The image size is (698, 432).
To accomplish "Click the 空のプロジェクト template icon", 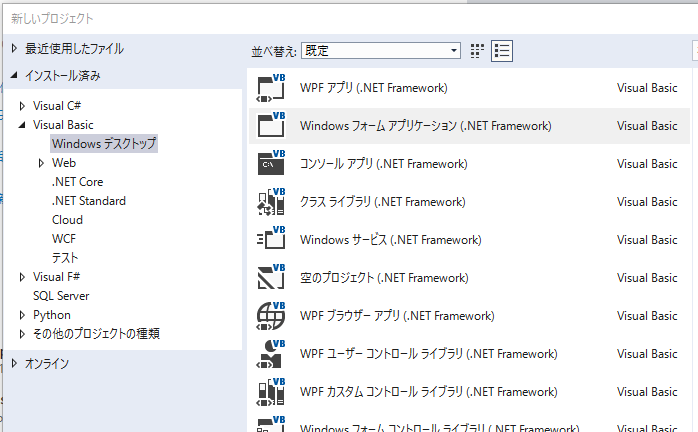I will point(272,278).
